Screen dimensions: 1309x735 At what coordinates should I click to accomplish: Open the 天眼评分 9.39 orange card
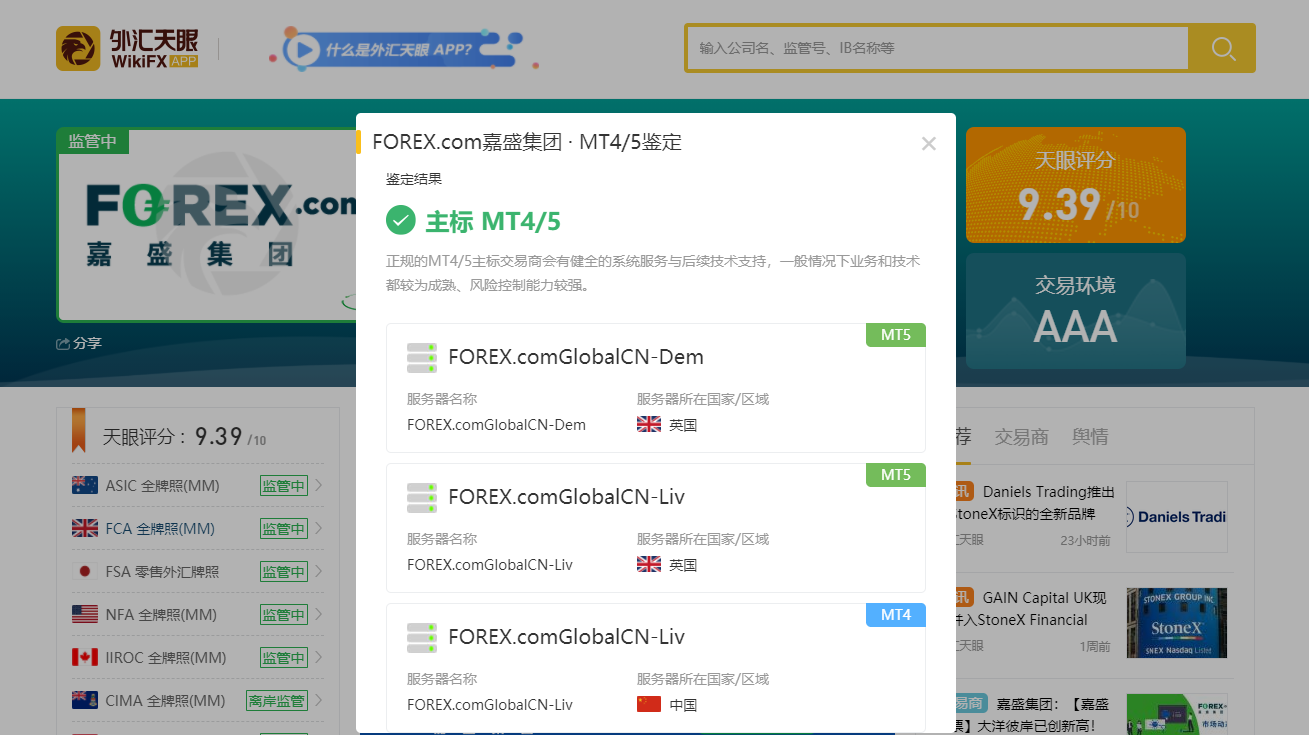tap(1076, 185)
